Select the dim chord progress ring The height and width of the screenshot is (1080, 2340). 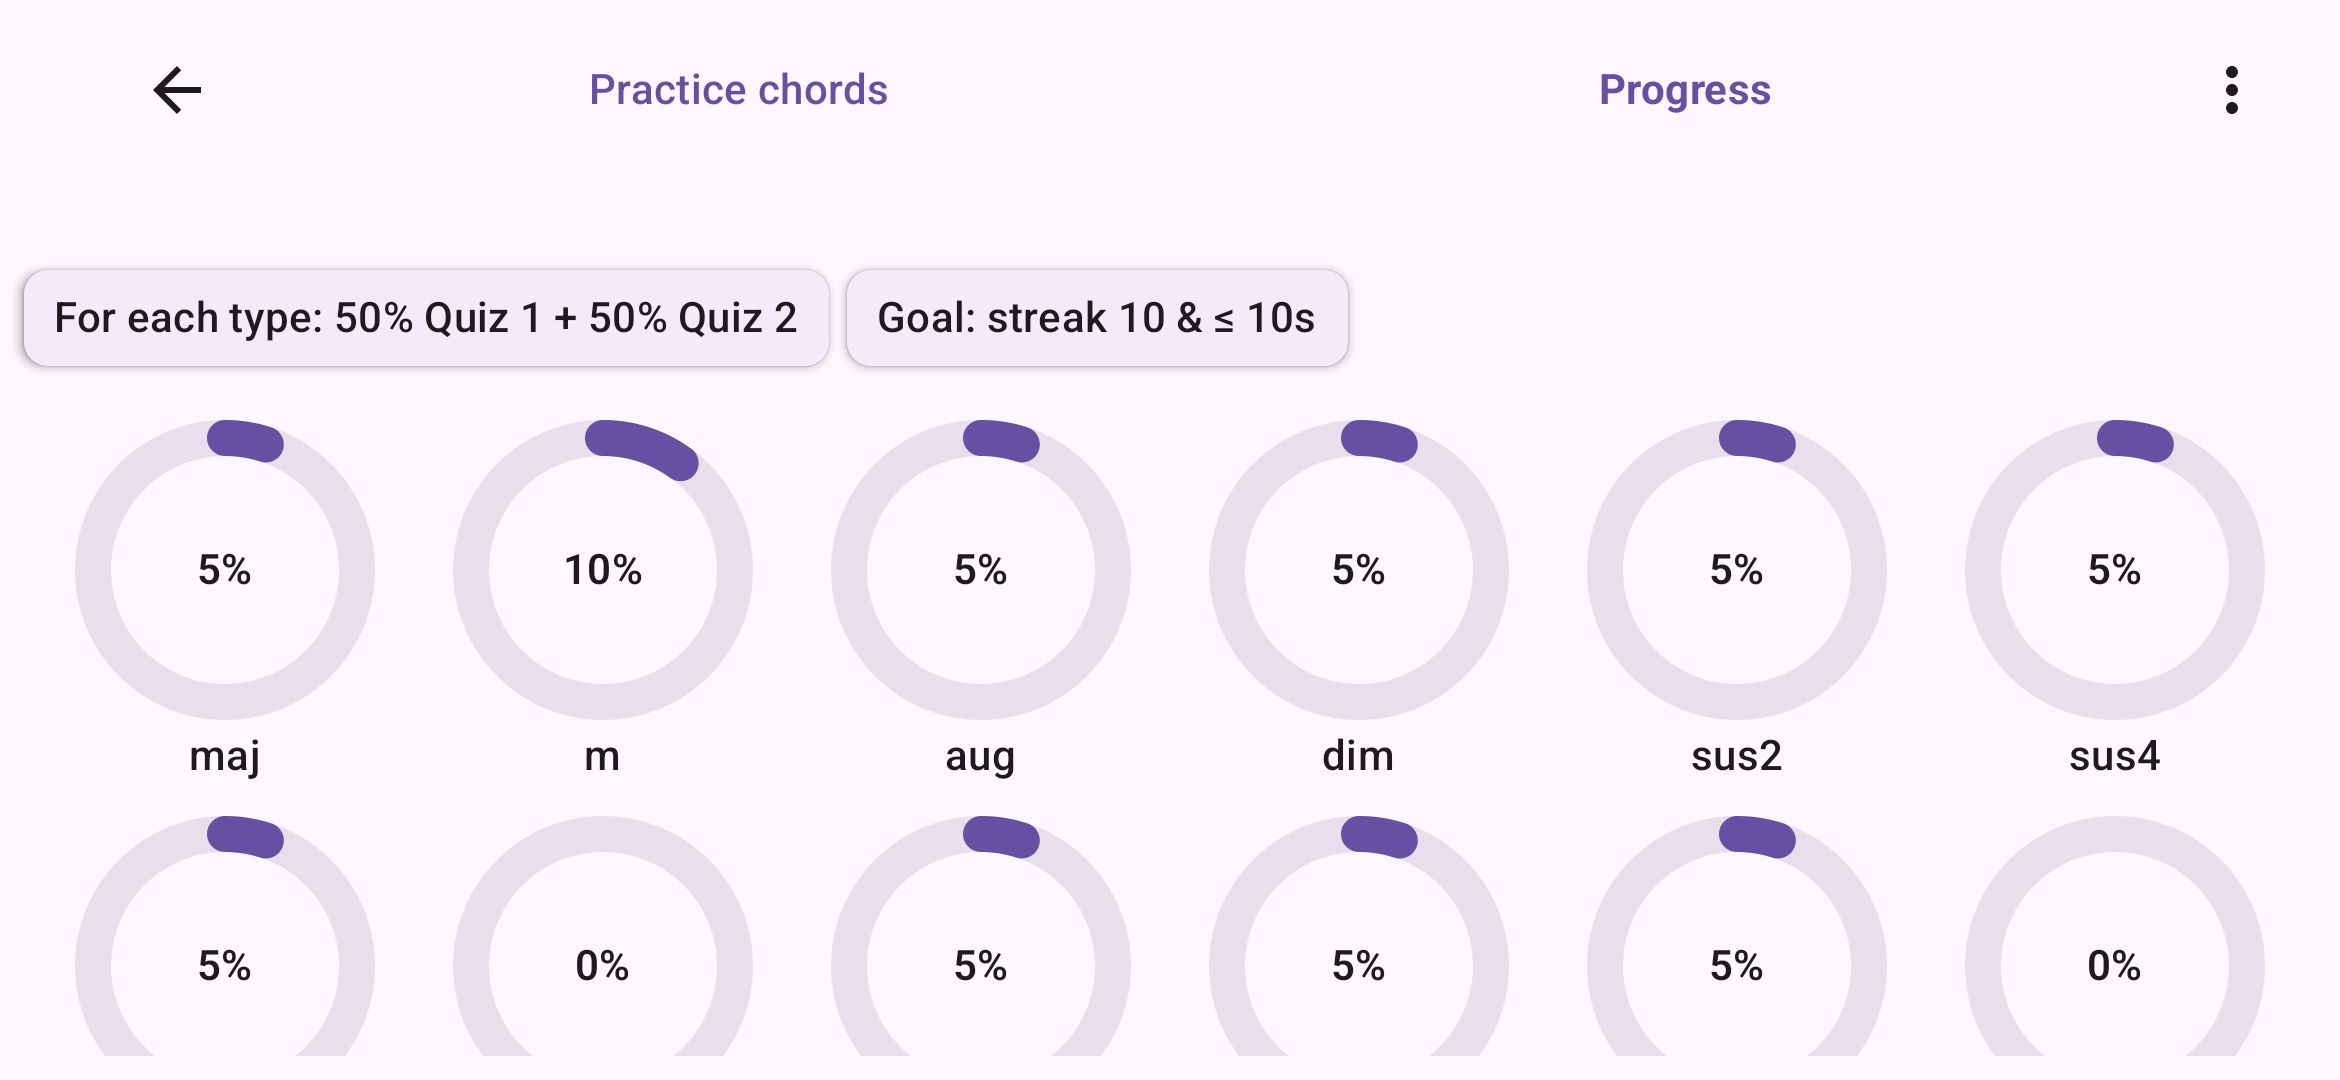point(1357,568)
